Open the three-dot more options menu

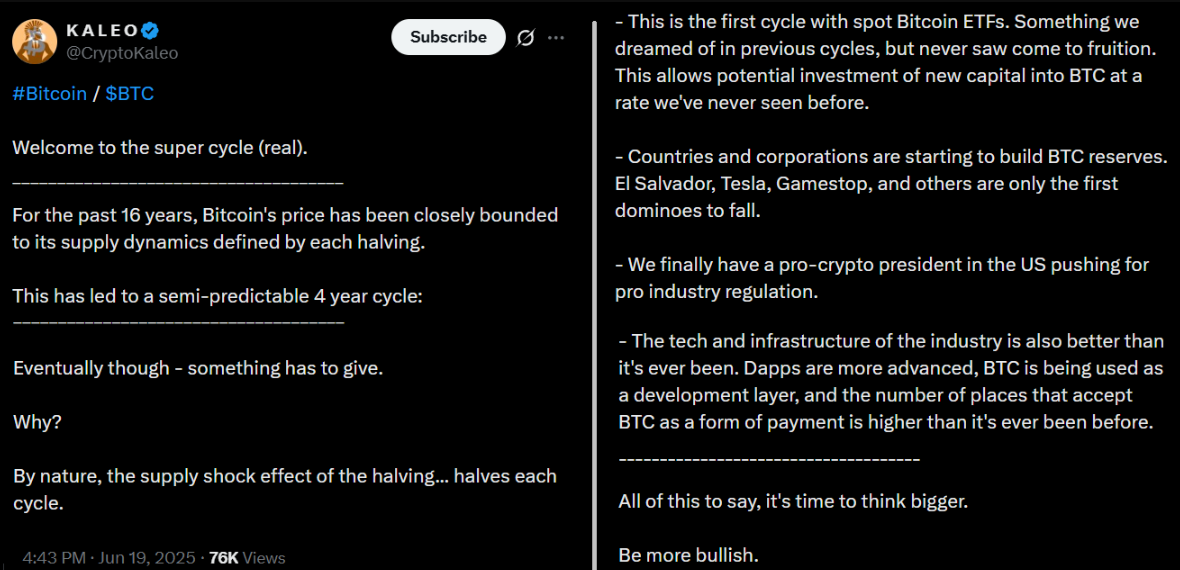pyautogui.click(x=556, y=38)
